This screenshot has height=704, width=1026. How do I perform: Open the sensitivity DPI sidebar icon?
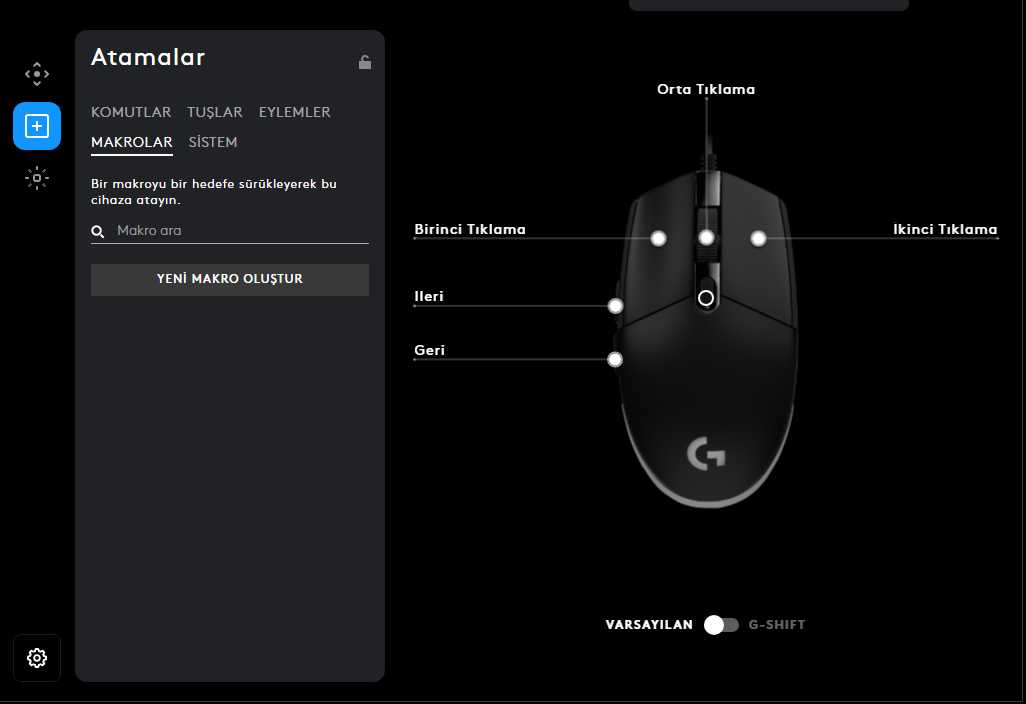point(37,74)
